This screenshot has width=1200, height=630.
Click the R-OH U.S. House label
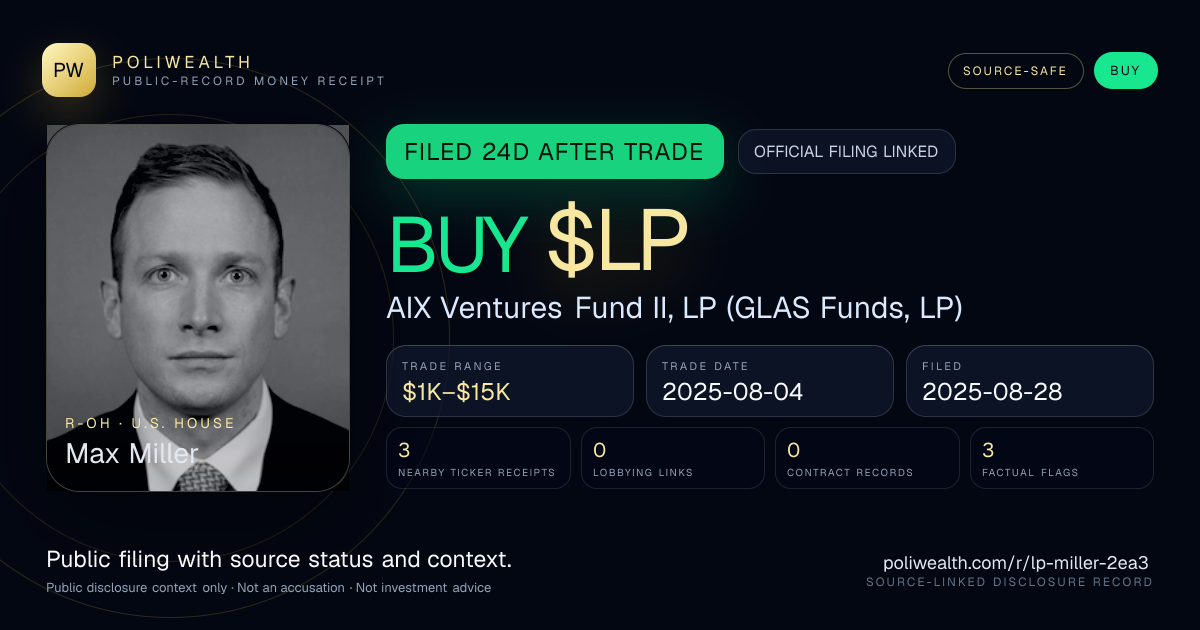150,423
